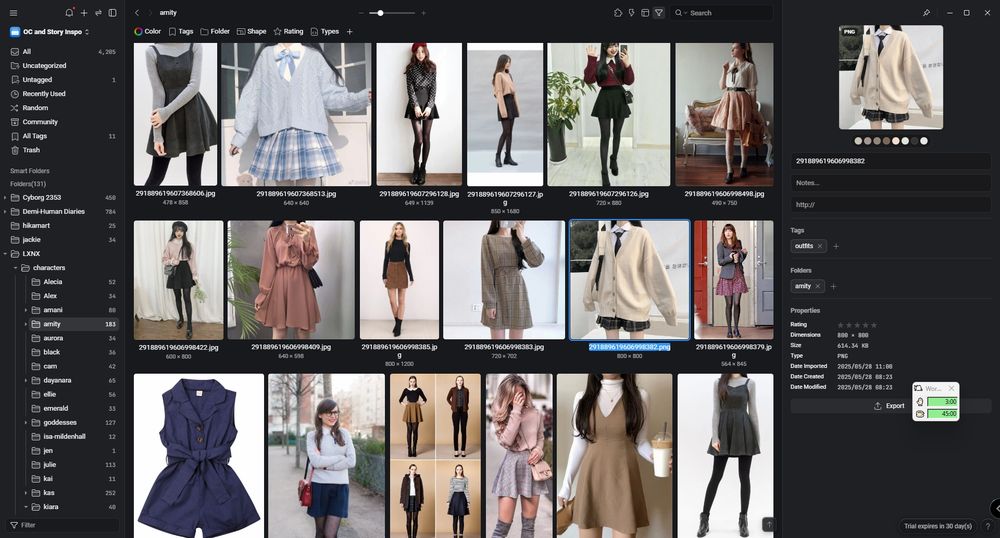The image size is (1000, 538).
Task: Open the layout view options icon
Action: point(645,13)
